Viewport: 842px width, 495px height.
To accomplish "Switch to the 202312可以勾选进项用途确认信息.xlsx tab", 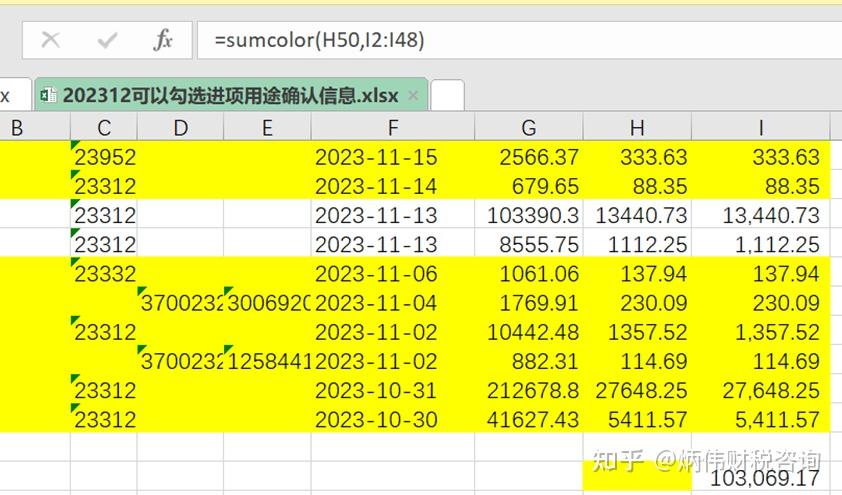I will pos(231,96).
